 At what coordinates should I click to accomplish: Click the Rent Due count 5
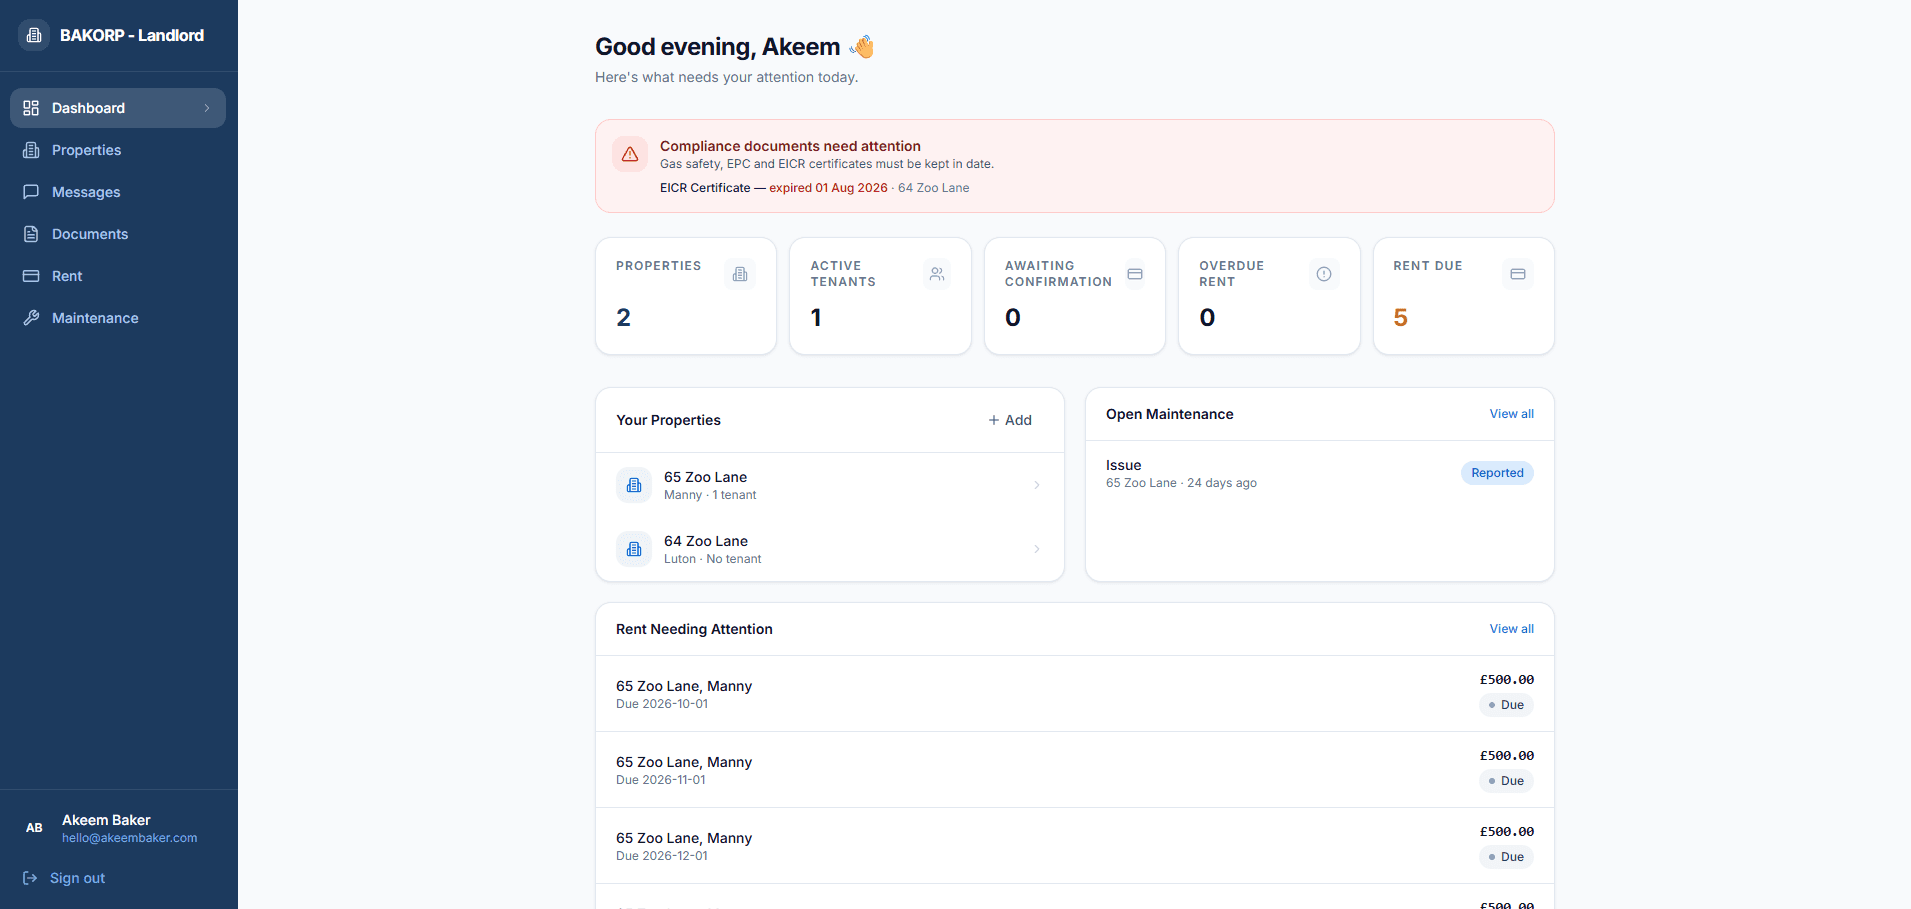(1400, 318)
